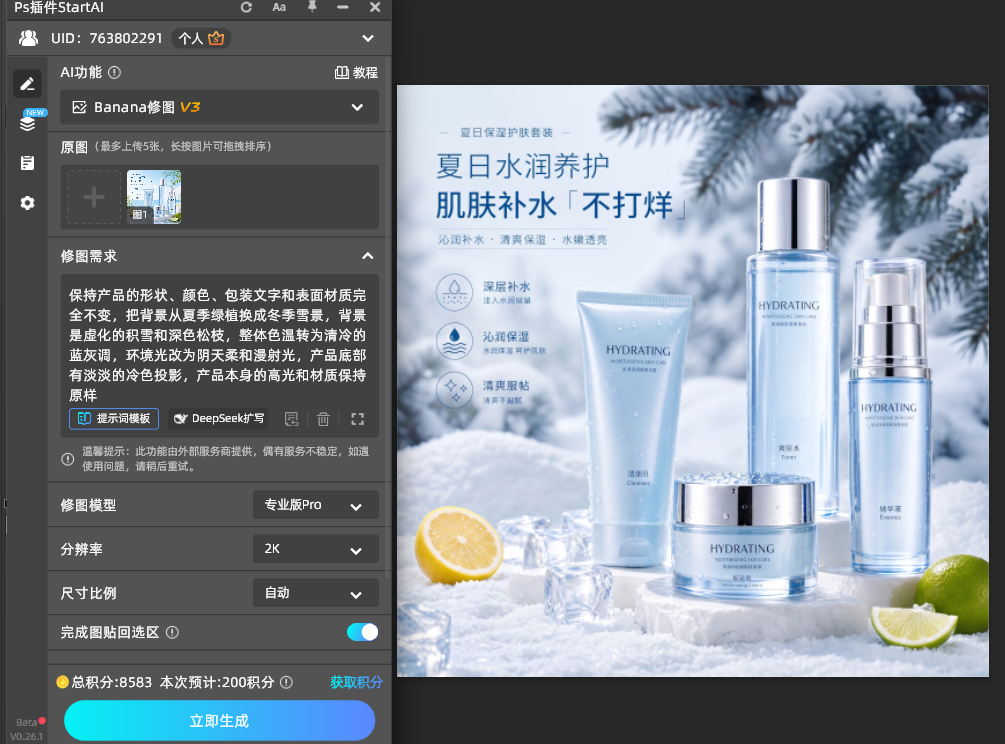This screenshot has height=744, width=1005.
Task: Click the warning icon by 温馨提示
Action: [x=67, y=459]
